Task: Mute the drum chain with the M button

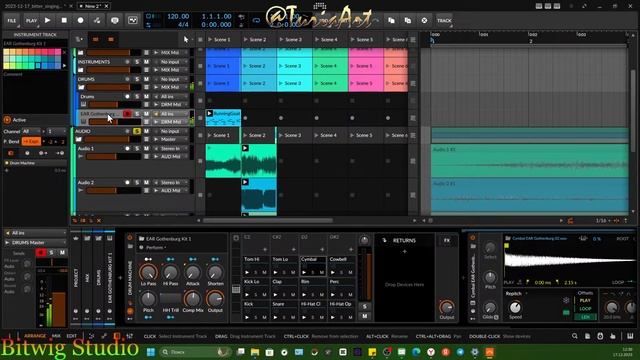Action: click(364, 316)
